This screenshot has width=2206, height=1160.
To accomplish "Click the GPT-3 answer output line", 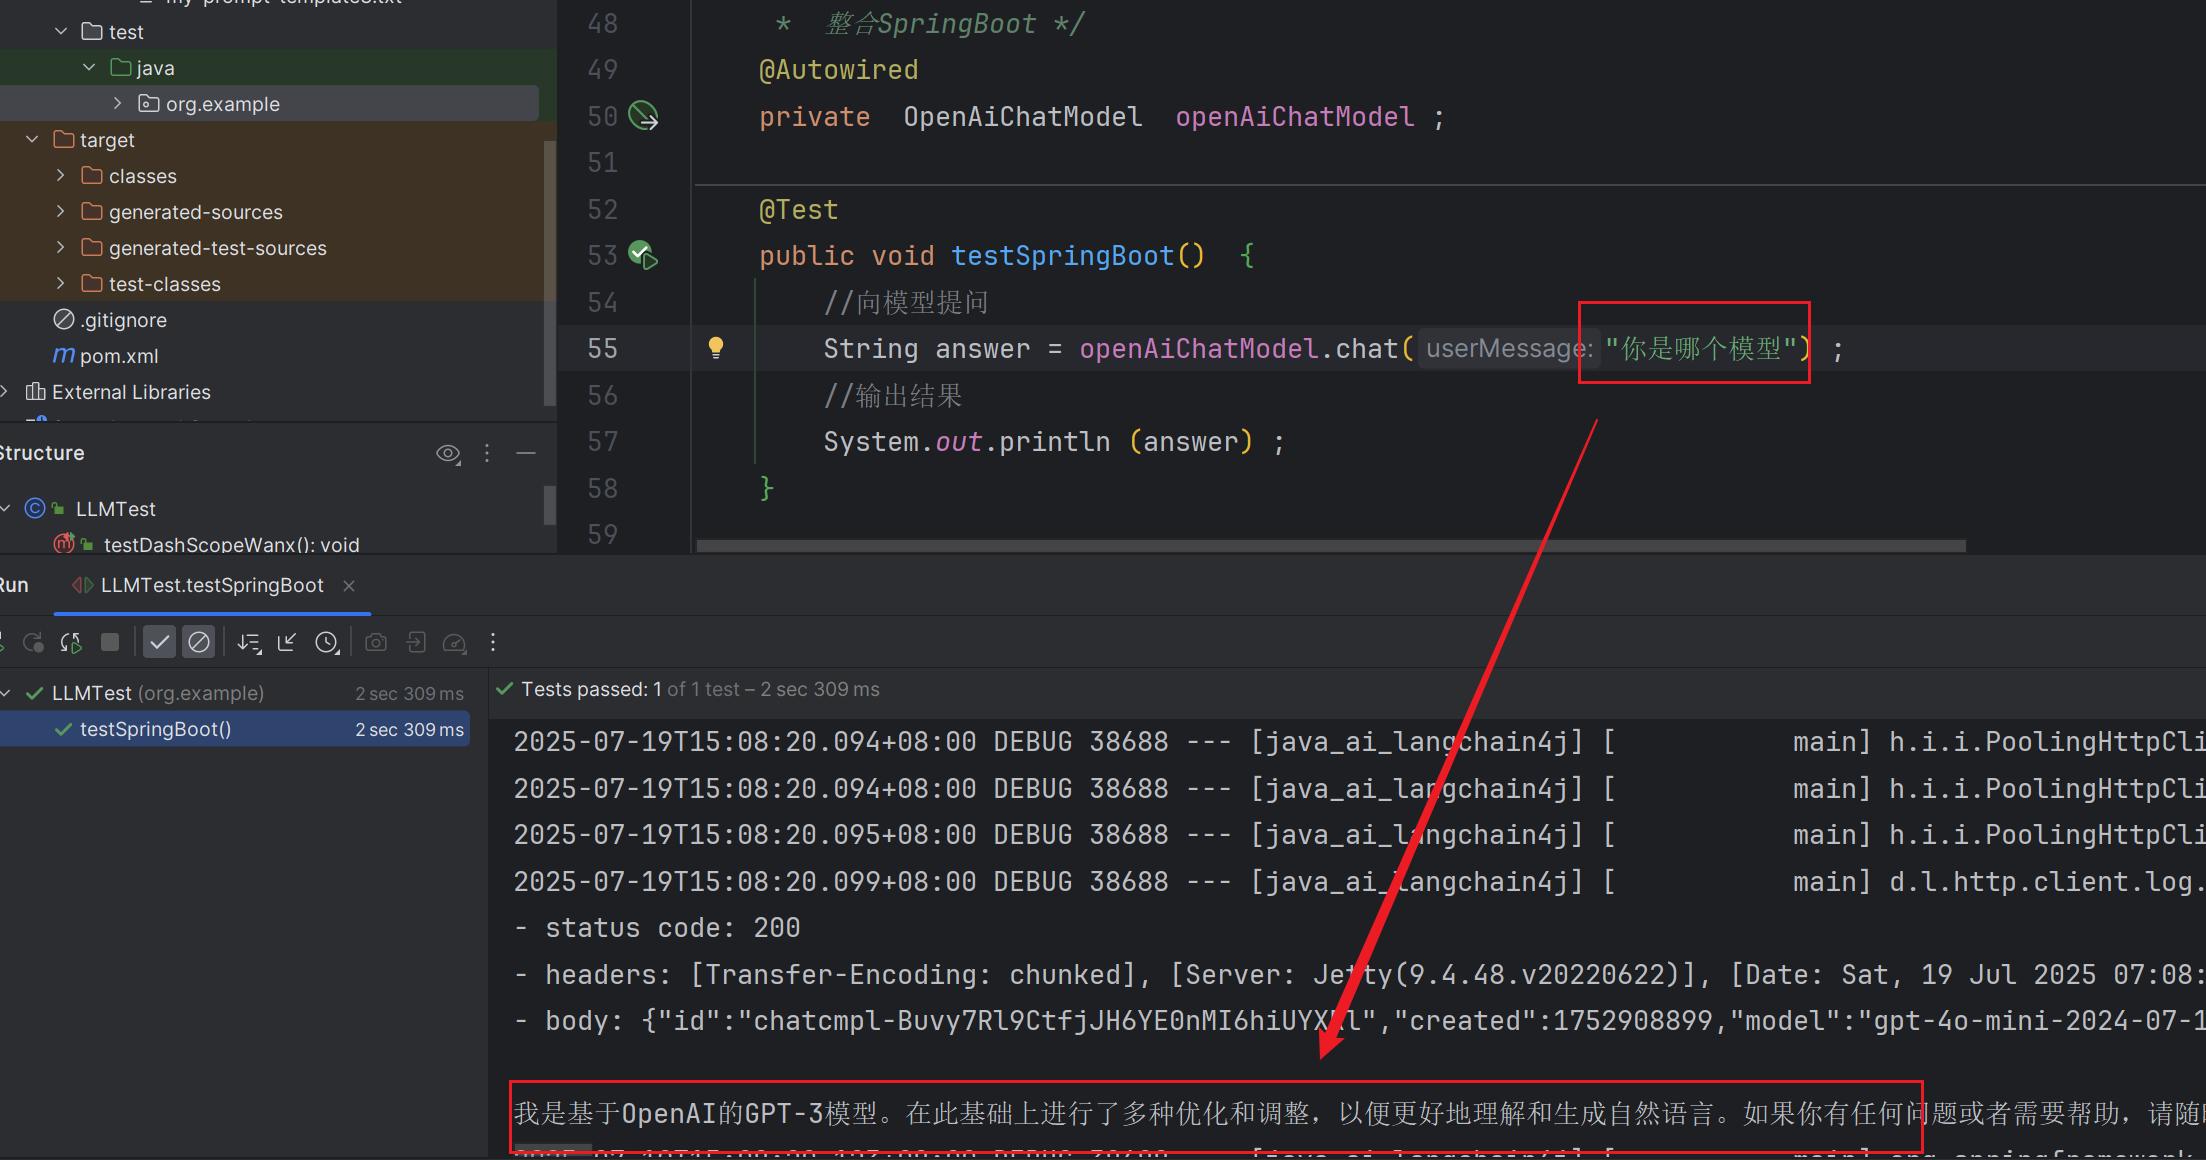I will (x=1359, y=1113).
